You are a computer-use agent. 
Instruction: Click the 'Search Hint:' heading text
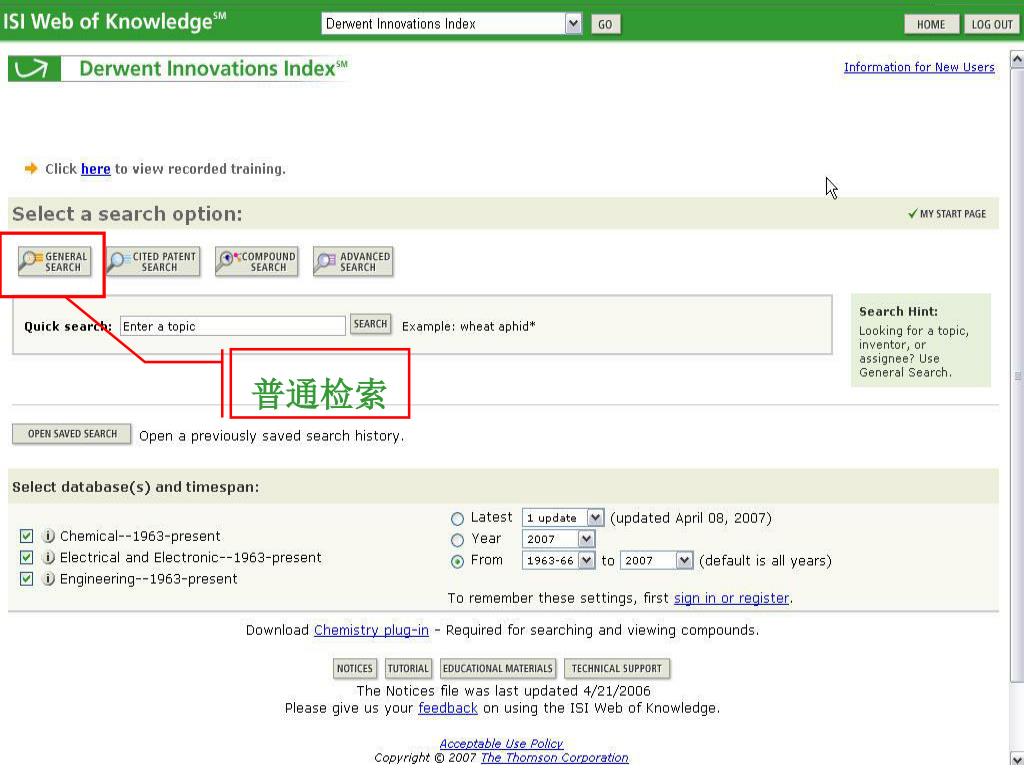pyautogui.click(x=898, y=312)
